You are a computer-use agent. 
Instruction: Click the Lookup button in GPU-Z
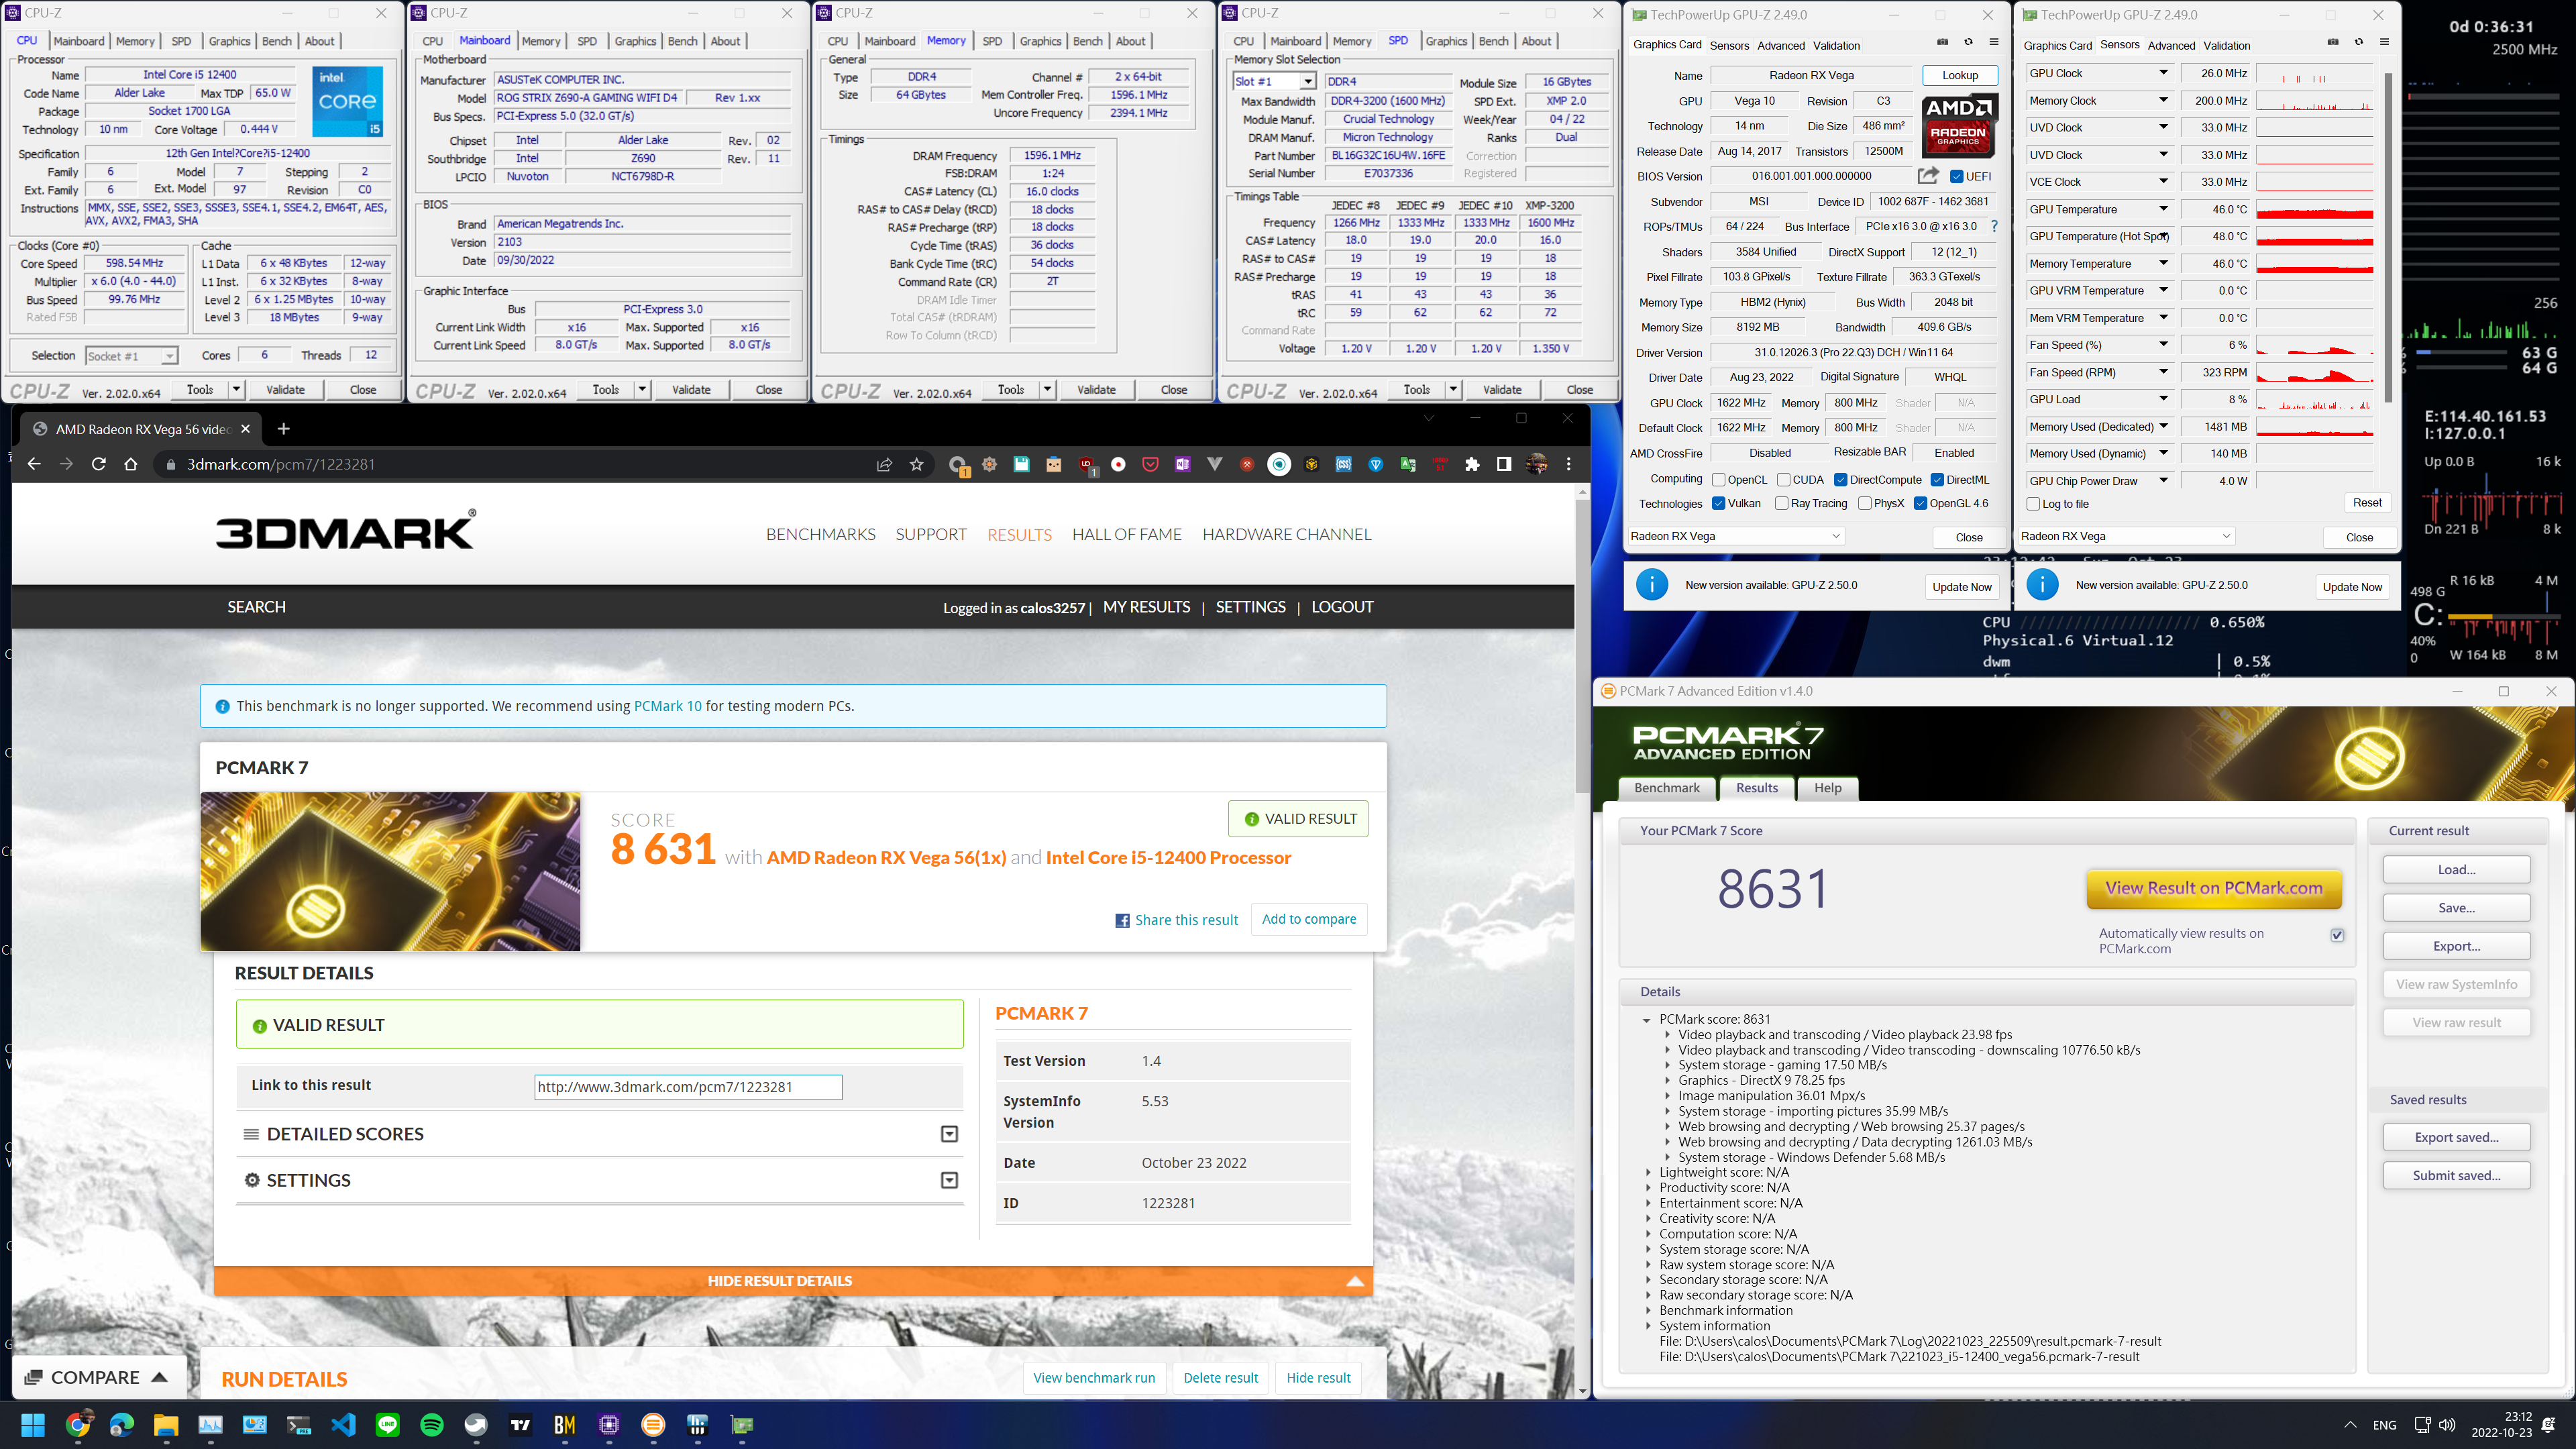[1959, 75]
